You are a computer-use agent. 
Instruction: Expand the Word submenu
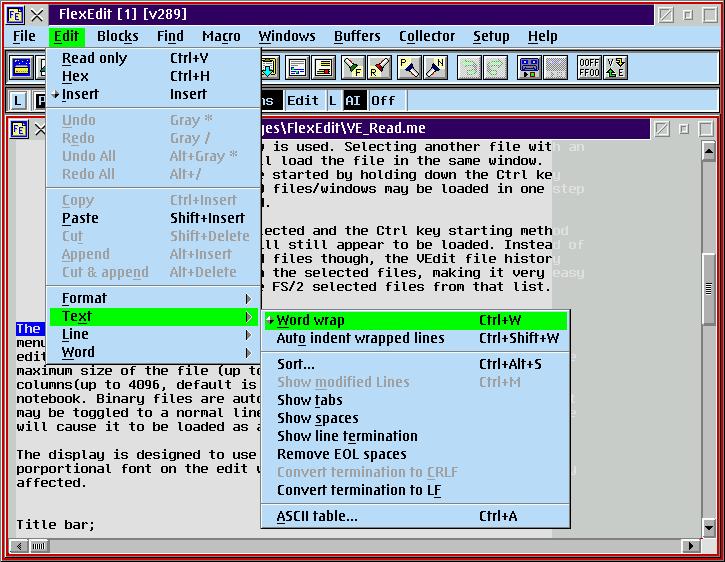[78, 352]
